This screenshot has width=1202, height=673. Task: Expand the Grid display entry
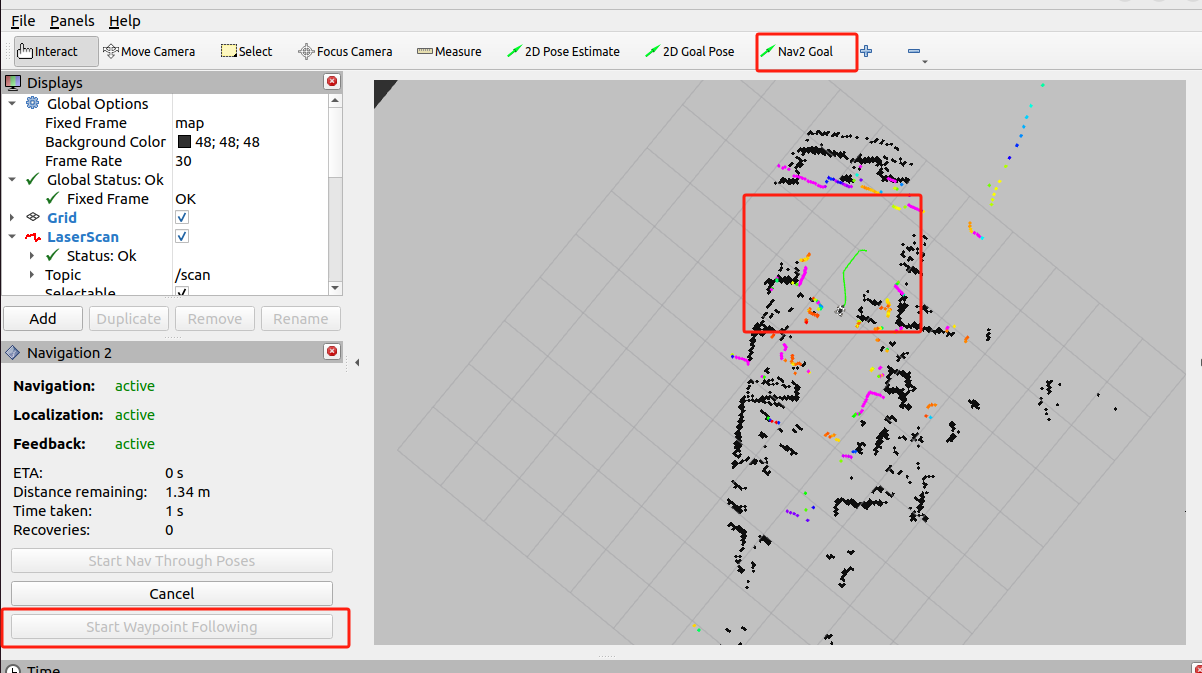[12, 217]
